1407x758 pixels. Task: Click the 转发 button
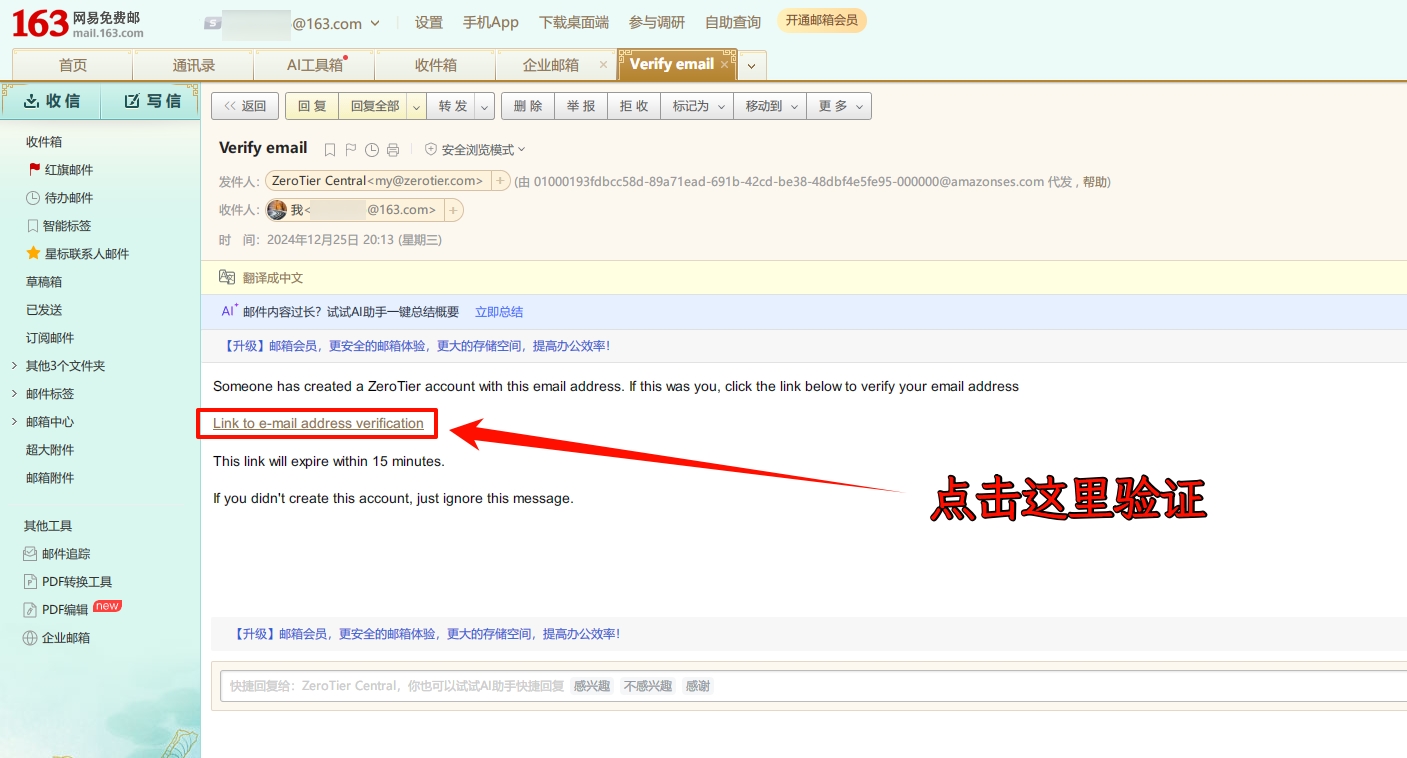[x=452, y=106]
